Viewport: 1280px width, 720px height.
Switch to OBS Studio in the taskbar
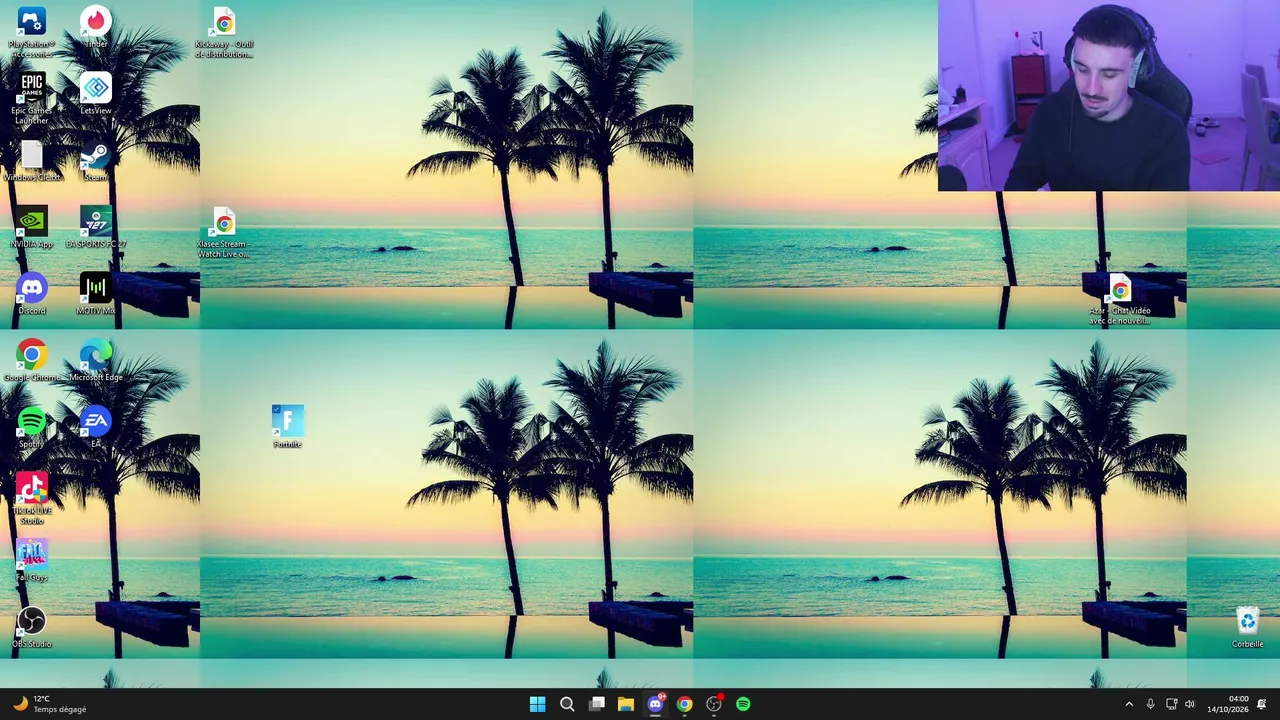click(714, 704)
